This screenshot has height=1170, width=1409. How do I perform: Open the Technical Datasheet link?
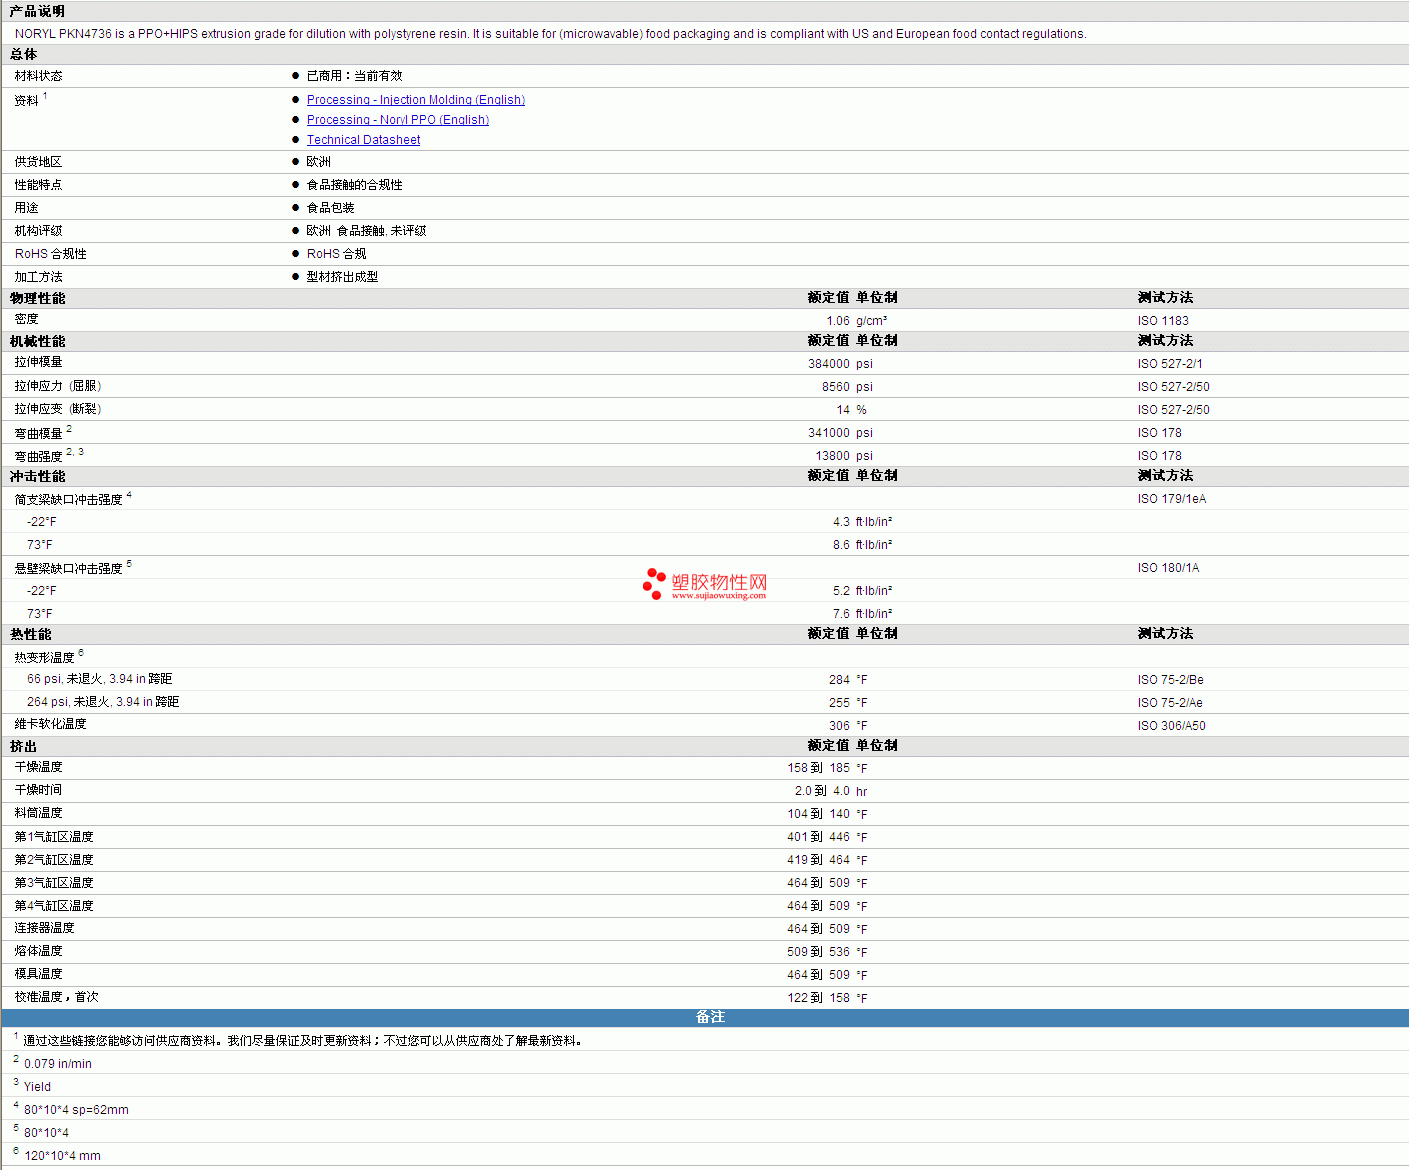pyautogui.click(x=363, y=140)
